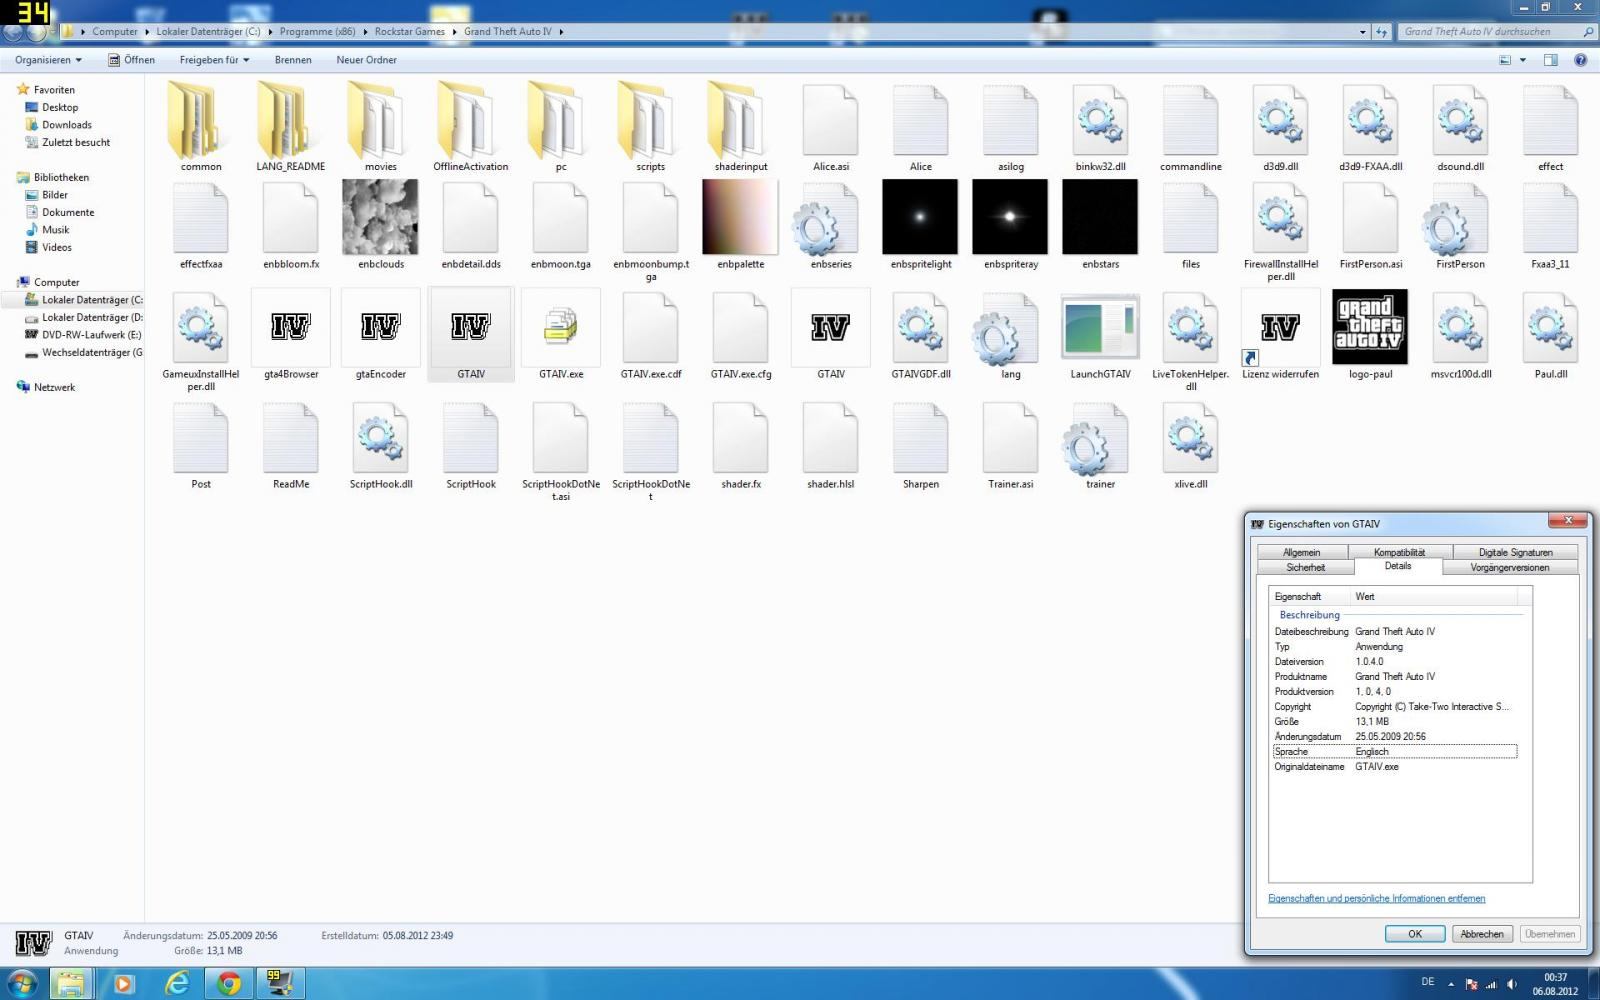
Task: Select the OfflineActivation folder
Action: [x=470, y=120]
